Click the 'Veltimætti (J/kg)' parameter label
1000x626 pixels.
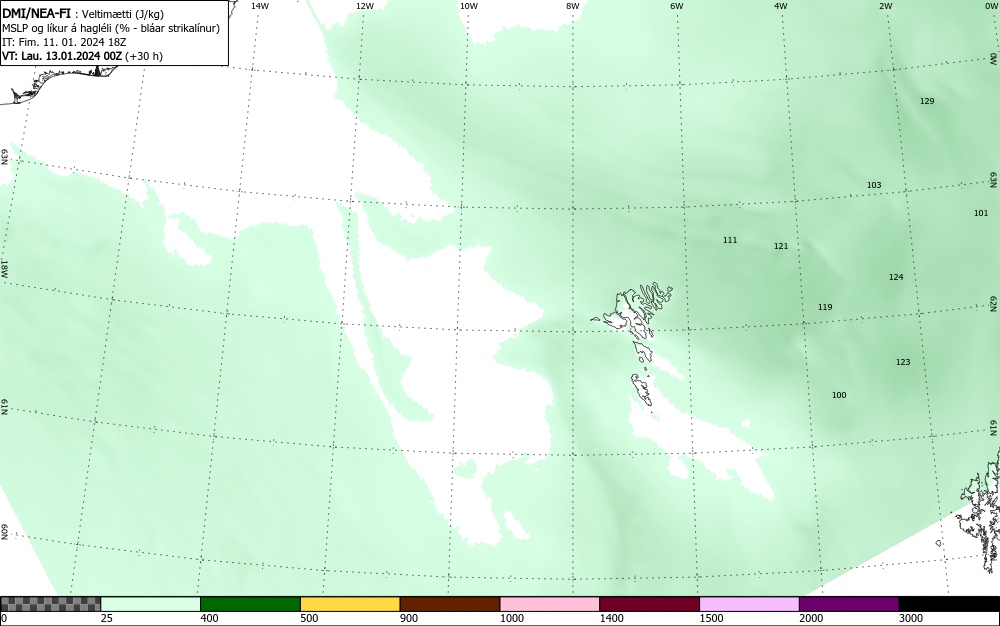(122, 15)
